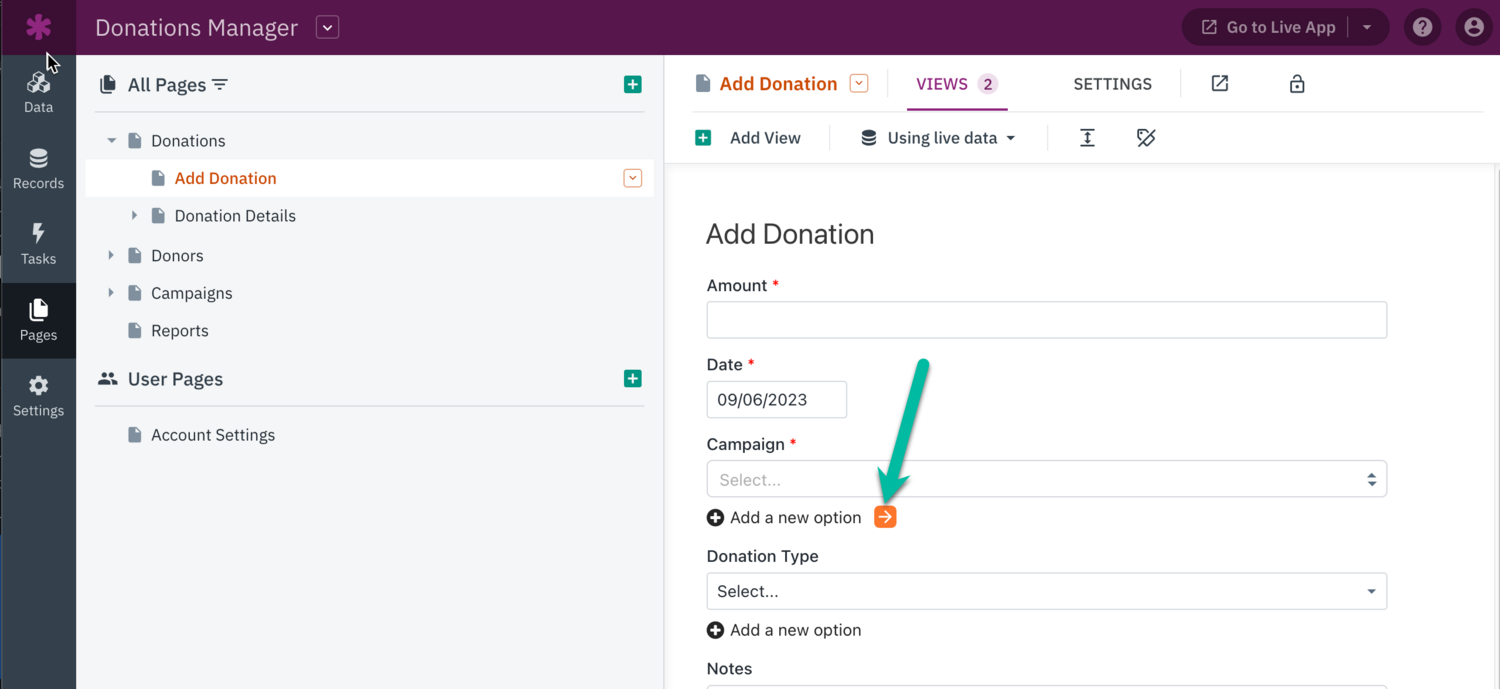Open Tasks from the sidebar
This screenshot has height=689, width=1500.
(x=38, y=244)
